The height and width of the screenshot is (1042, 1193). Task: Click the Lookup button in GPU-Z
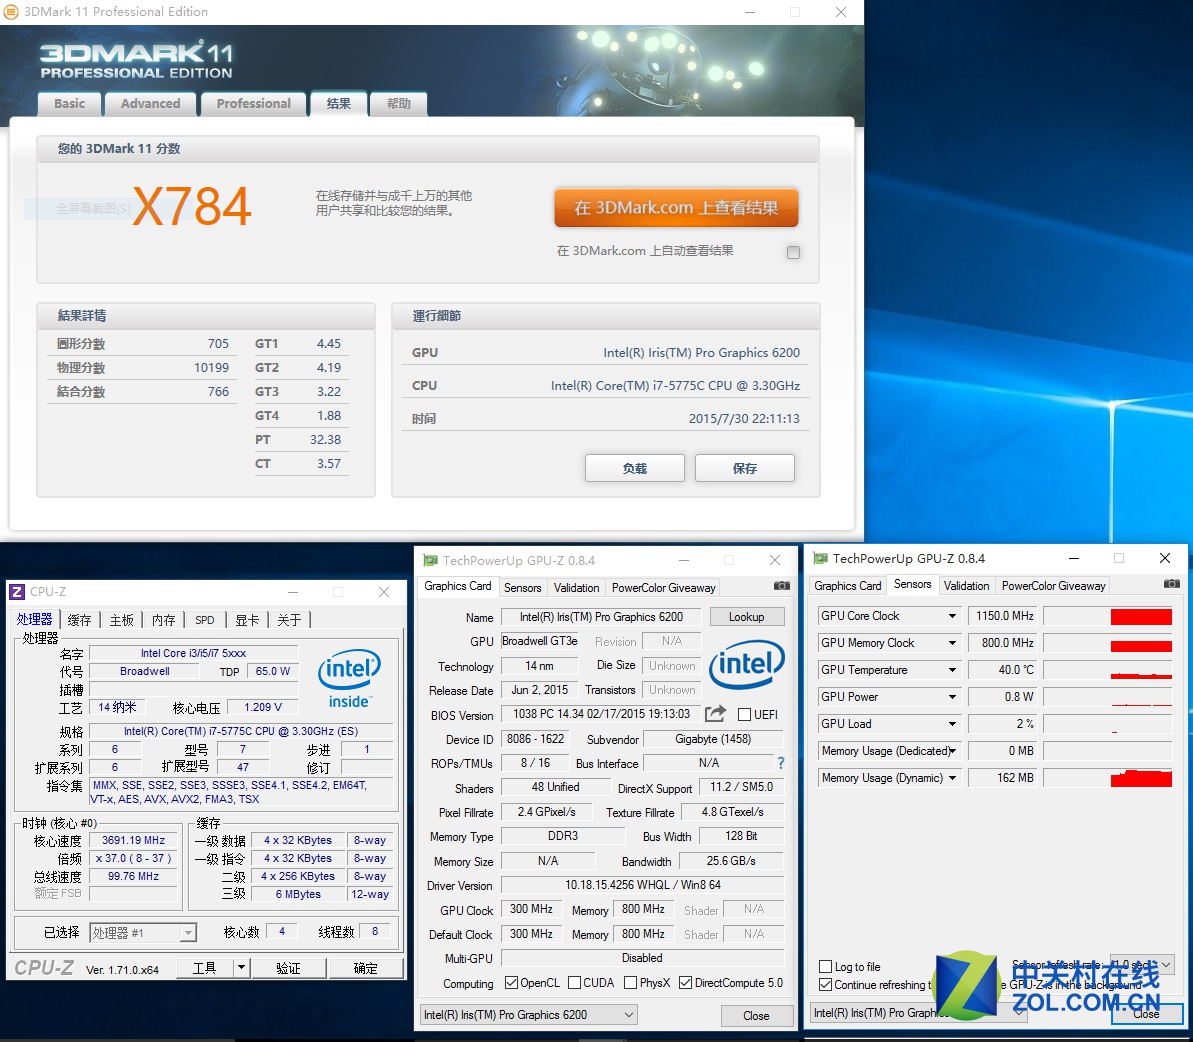coord(746,617)
